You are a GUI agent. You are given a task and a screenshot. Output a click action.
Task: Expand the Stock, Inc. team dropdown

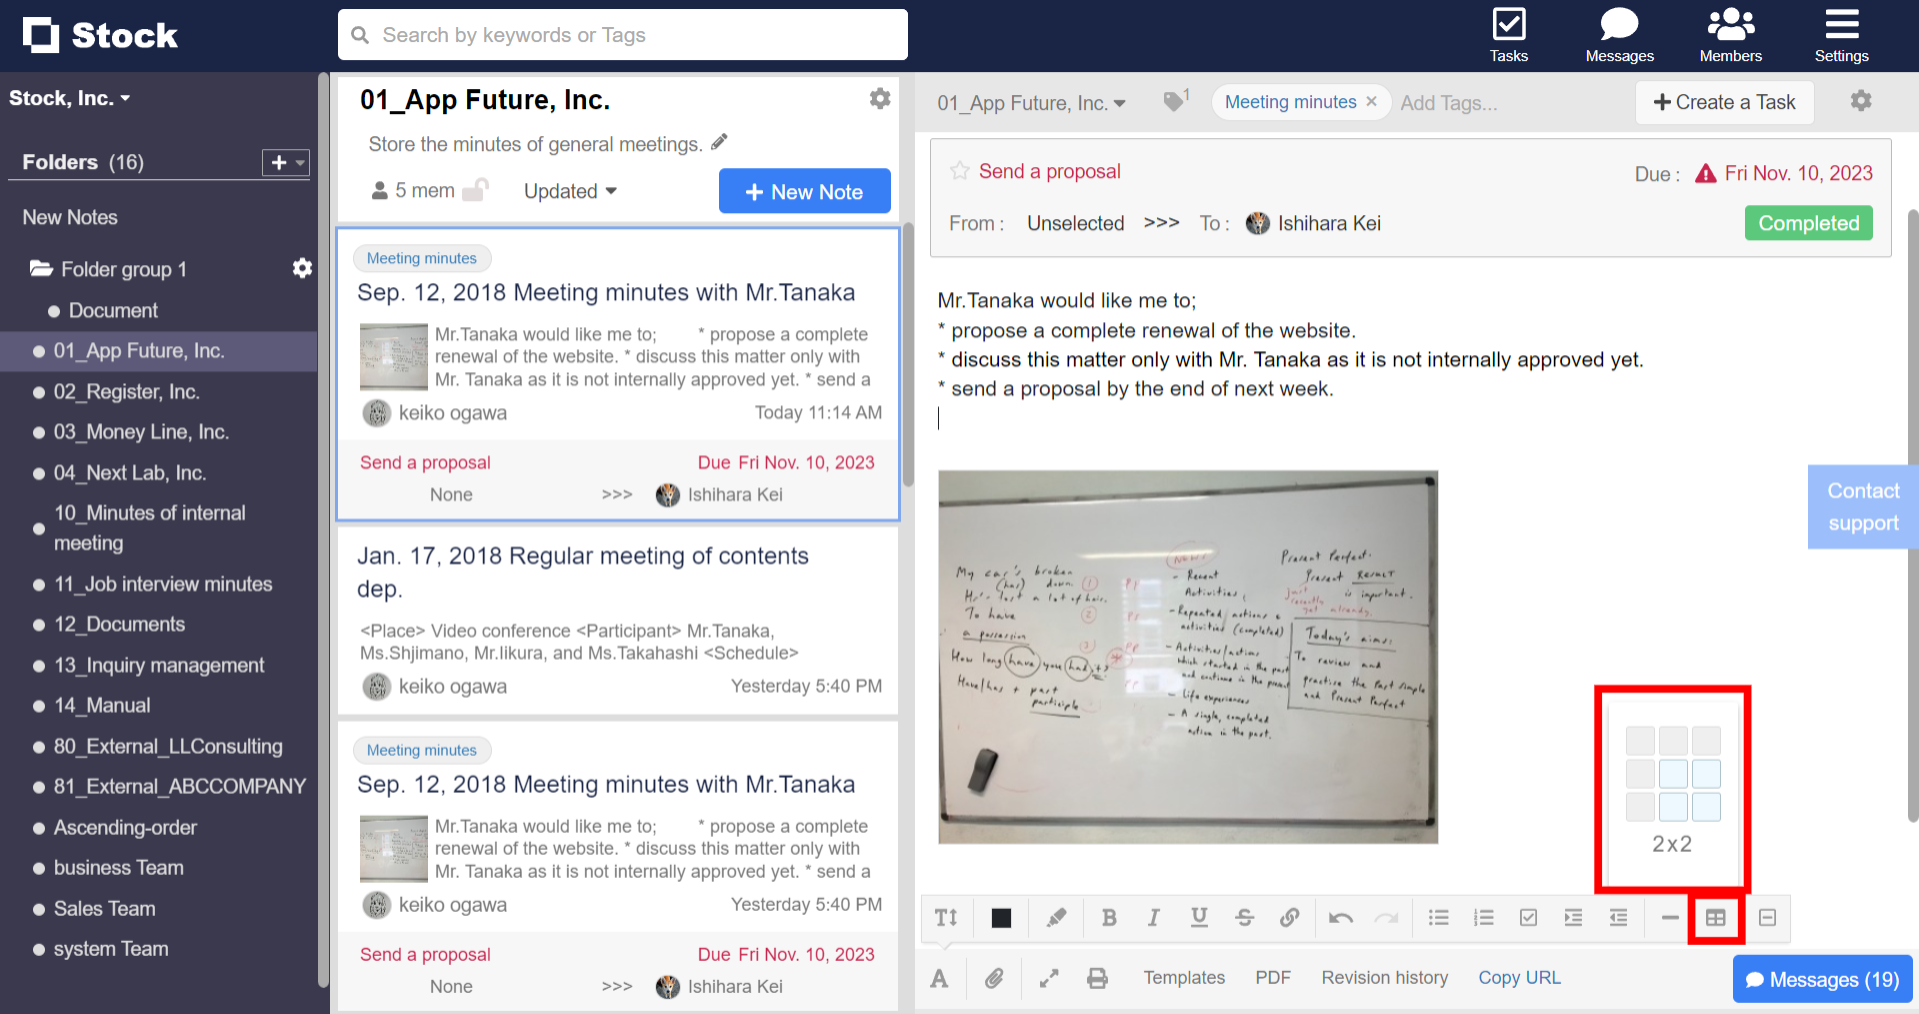pyautogui.click(x=69, y=98)
